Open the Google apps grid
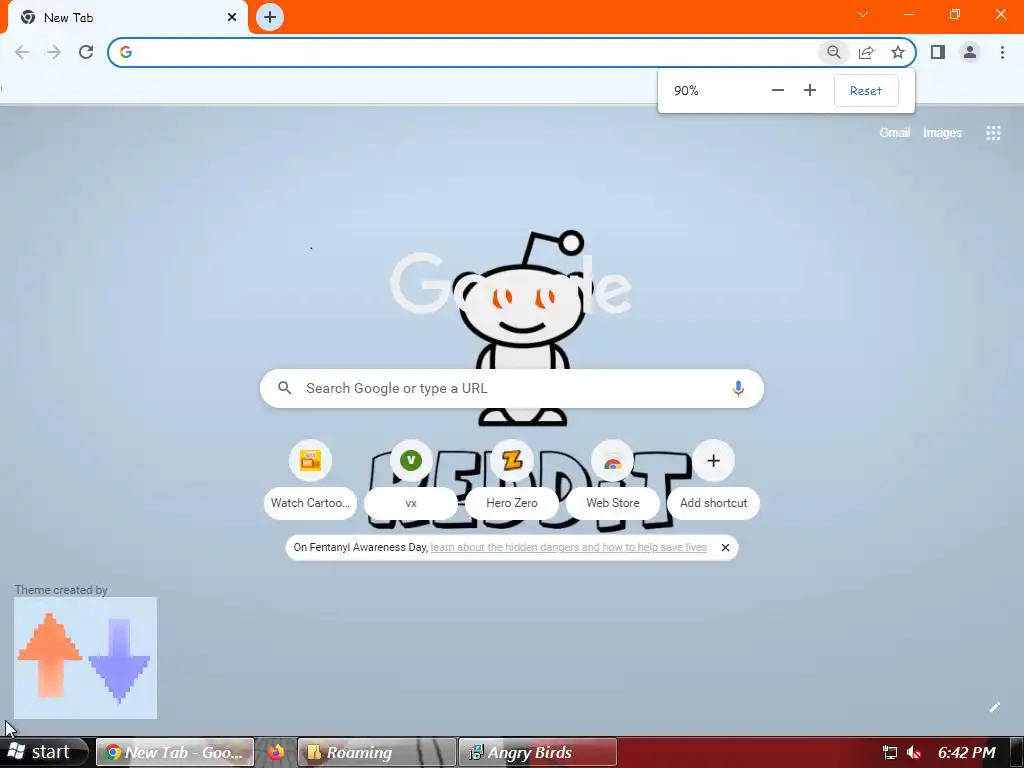The width and height of the screenshot is (1024, 768). (993, 133)
